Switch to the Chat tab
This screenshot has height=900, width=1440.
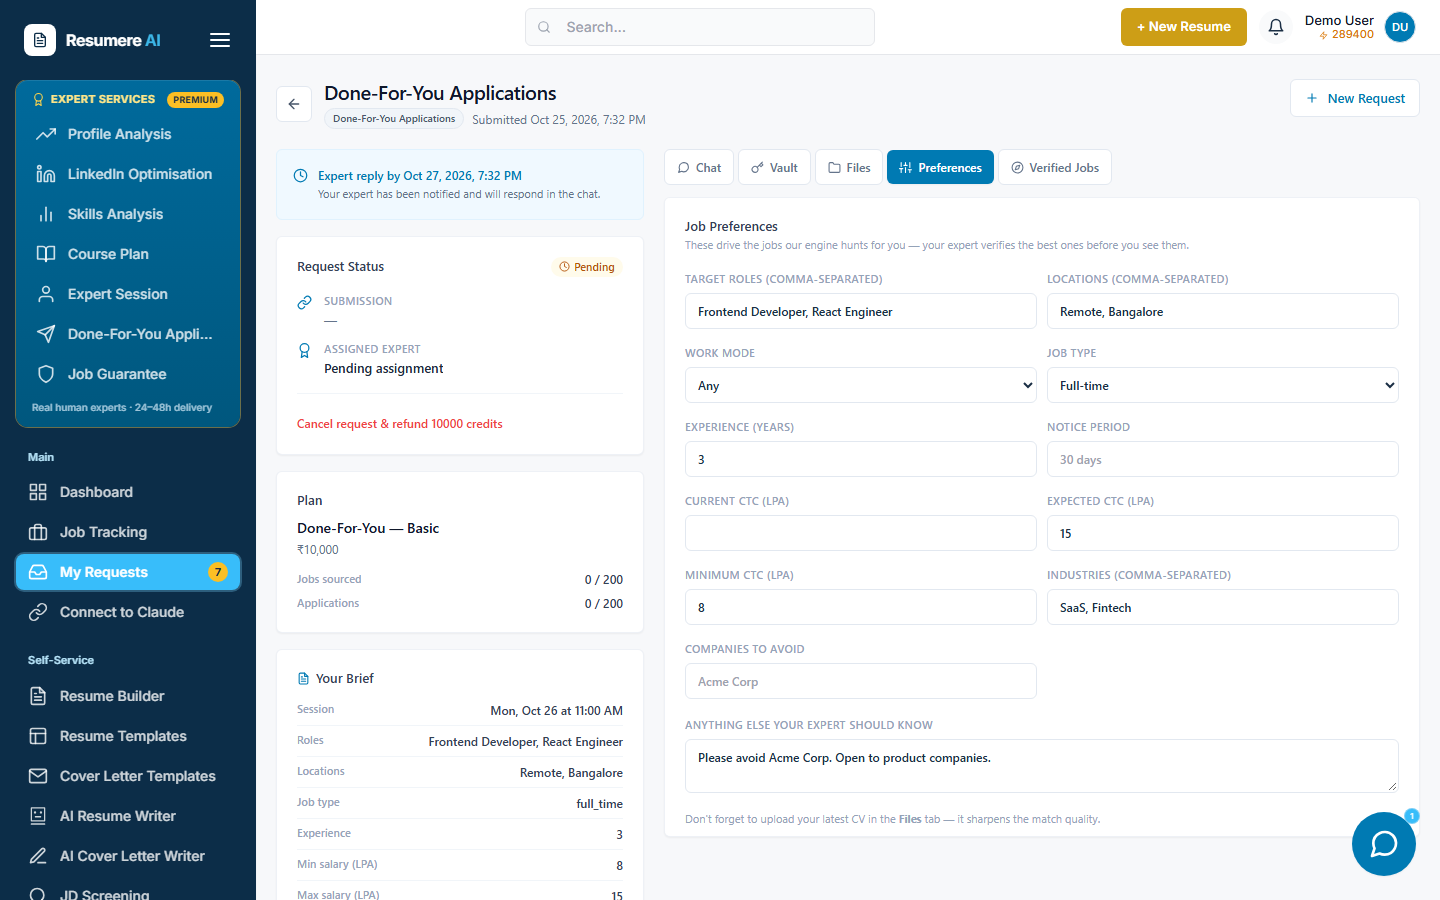tap(699, 167)
